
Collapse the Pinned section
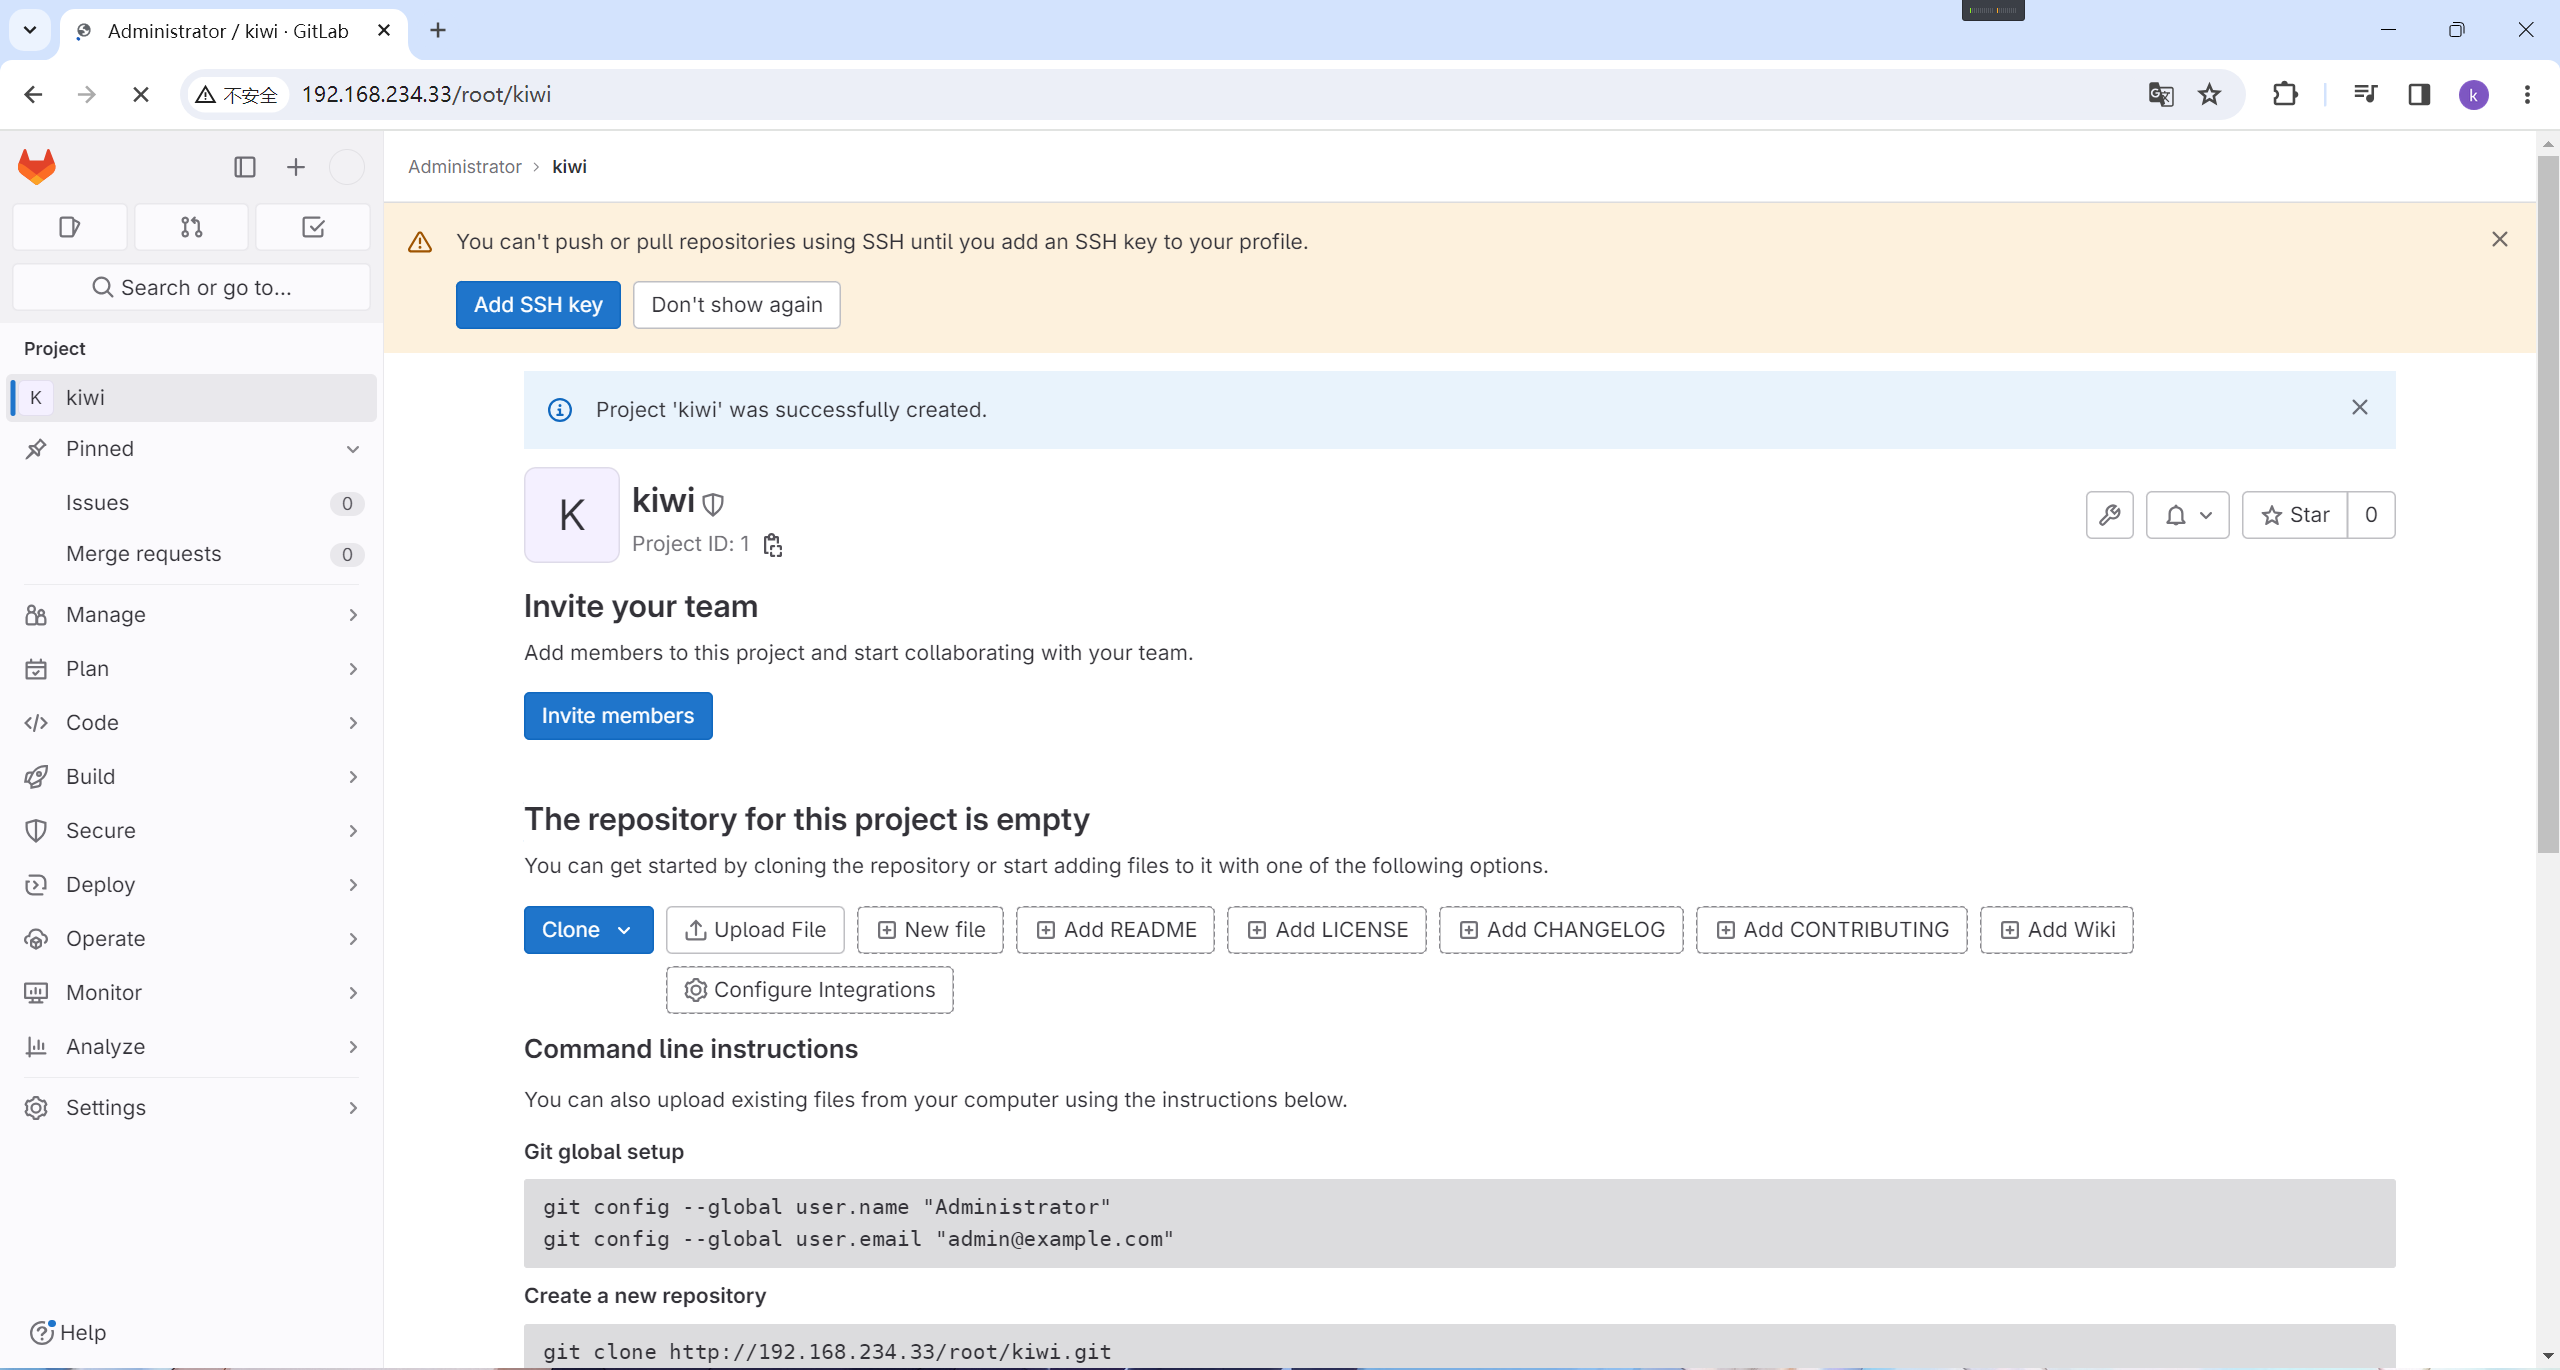click(352, 449)
